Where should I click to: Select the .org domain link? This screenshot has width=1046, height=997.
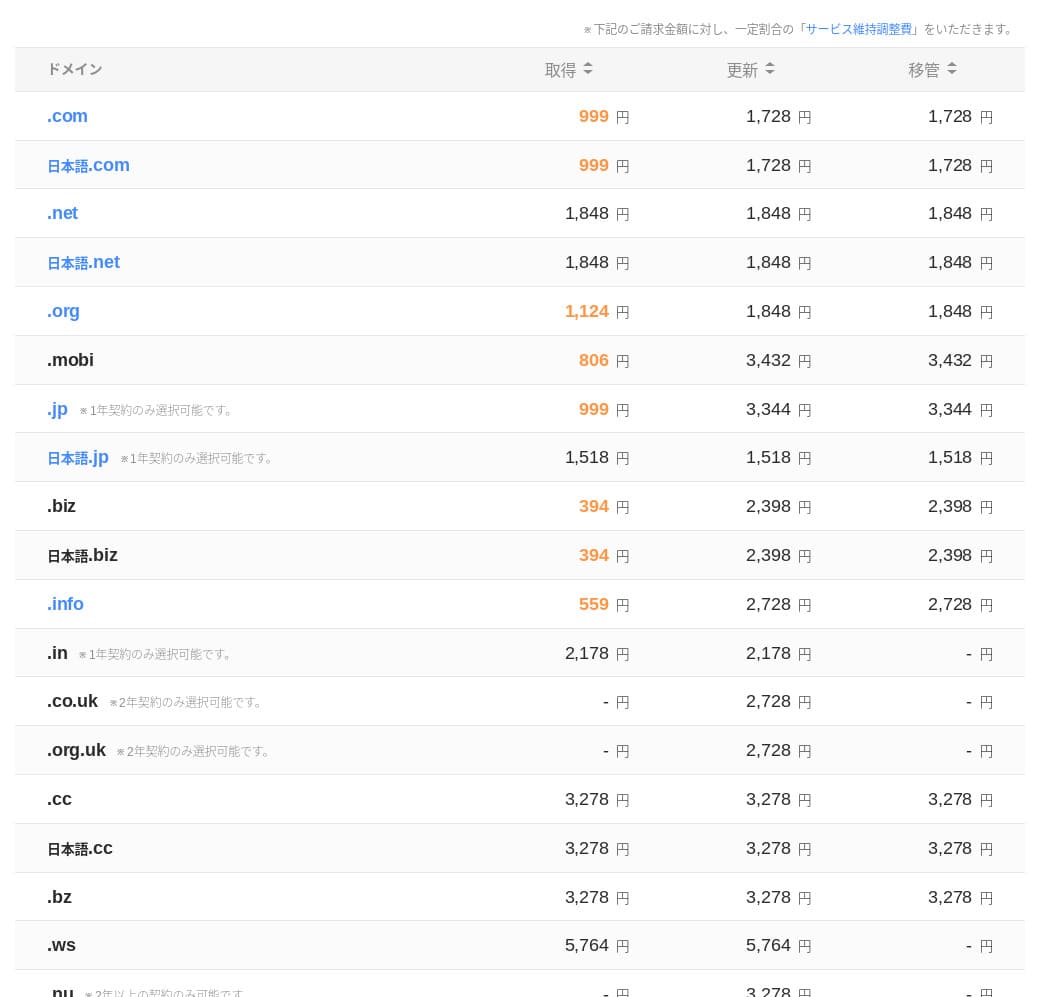click(63, 311)
